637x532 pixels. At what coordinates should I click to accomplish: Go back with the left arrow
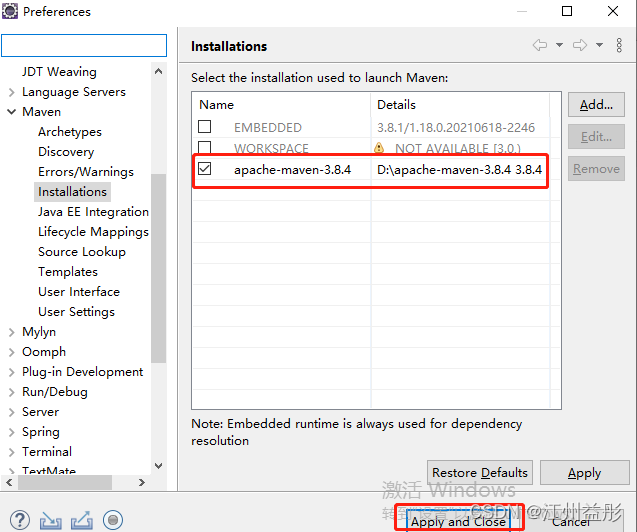pos(540,45)
